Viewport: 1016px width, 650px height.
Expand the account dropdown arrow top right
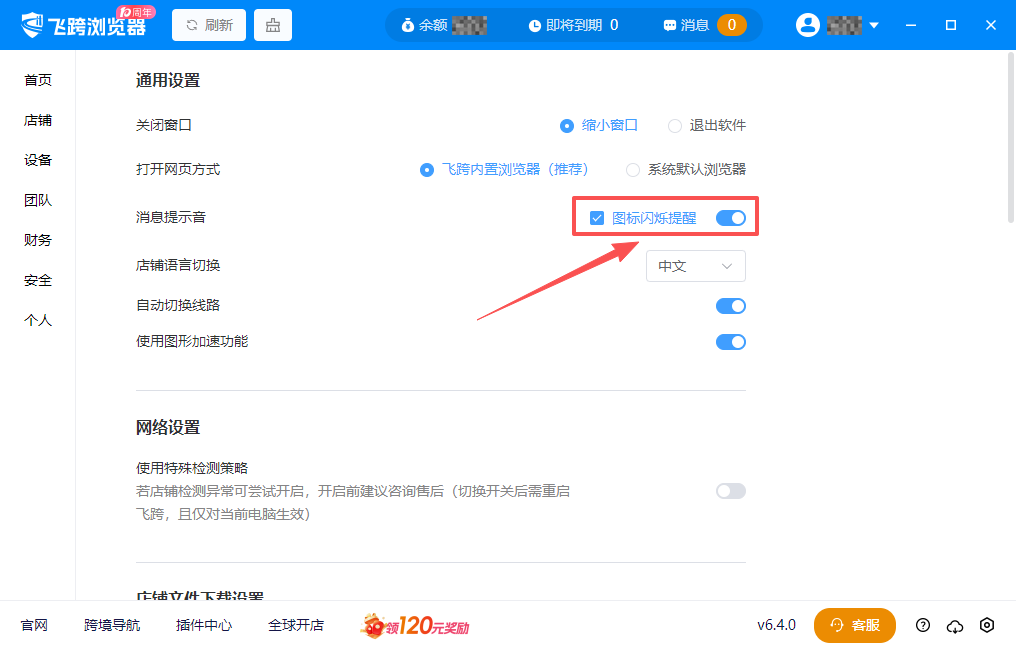click(x=872, y=25)
